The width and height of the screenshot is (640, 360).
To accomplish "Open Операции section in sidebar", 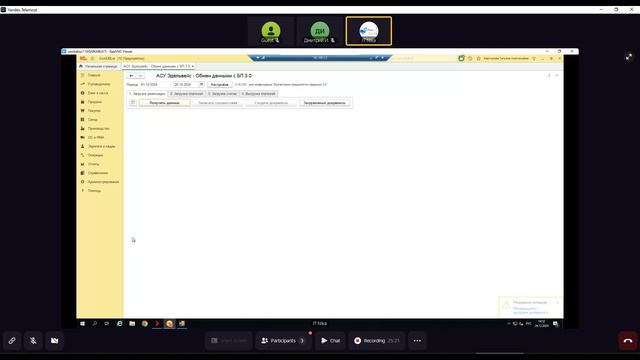I will 96,155.
